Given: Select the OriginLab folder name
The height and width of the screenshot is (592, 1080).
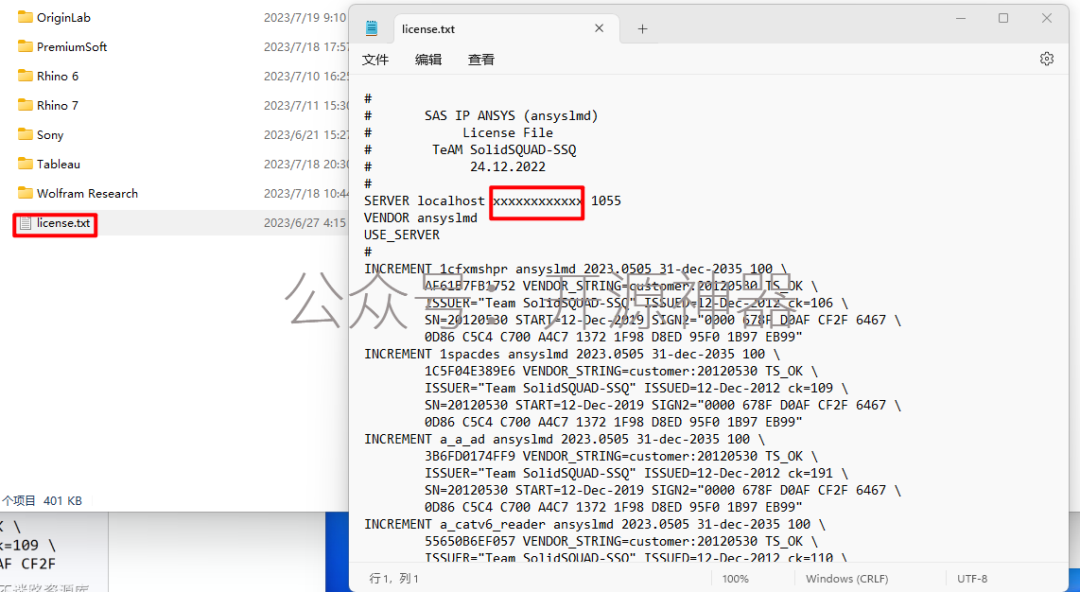Looking at the screenshot, I should click(x=63, y=17).
